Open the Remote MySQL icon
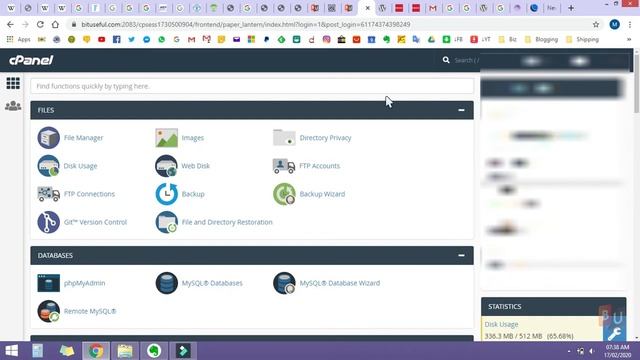Screen dimensions: 640x360 49,311
